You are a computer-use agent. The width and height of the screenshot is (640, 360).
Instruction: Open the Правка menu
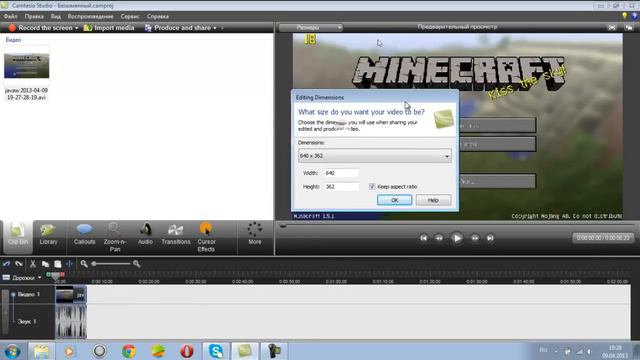pyautogui.click(x=34, y=16)
